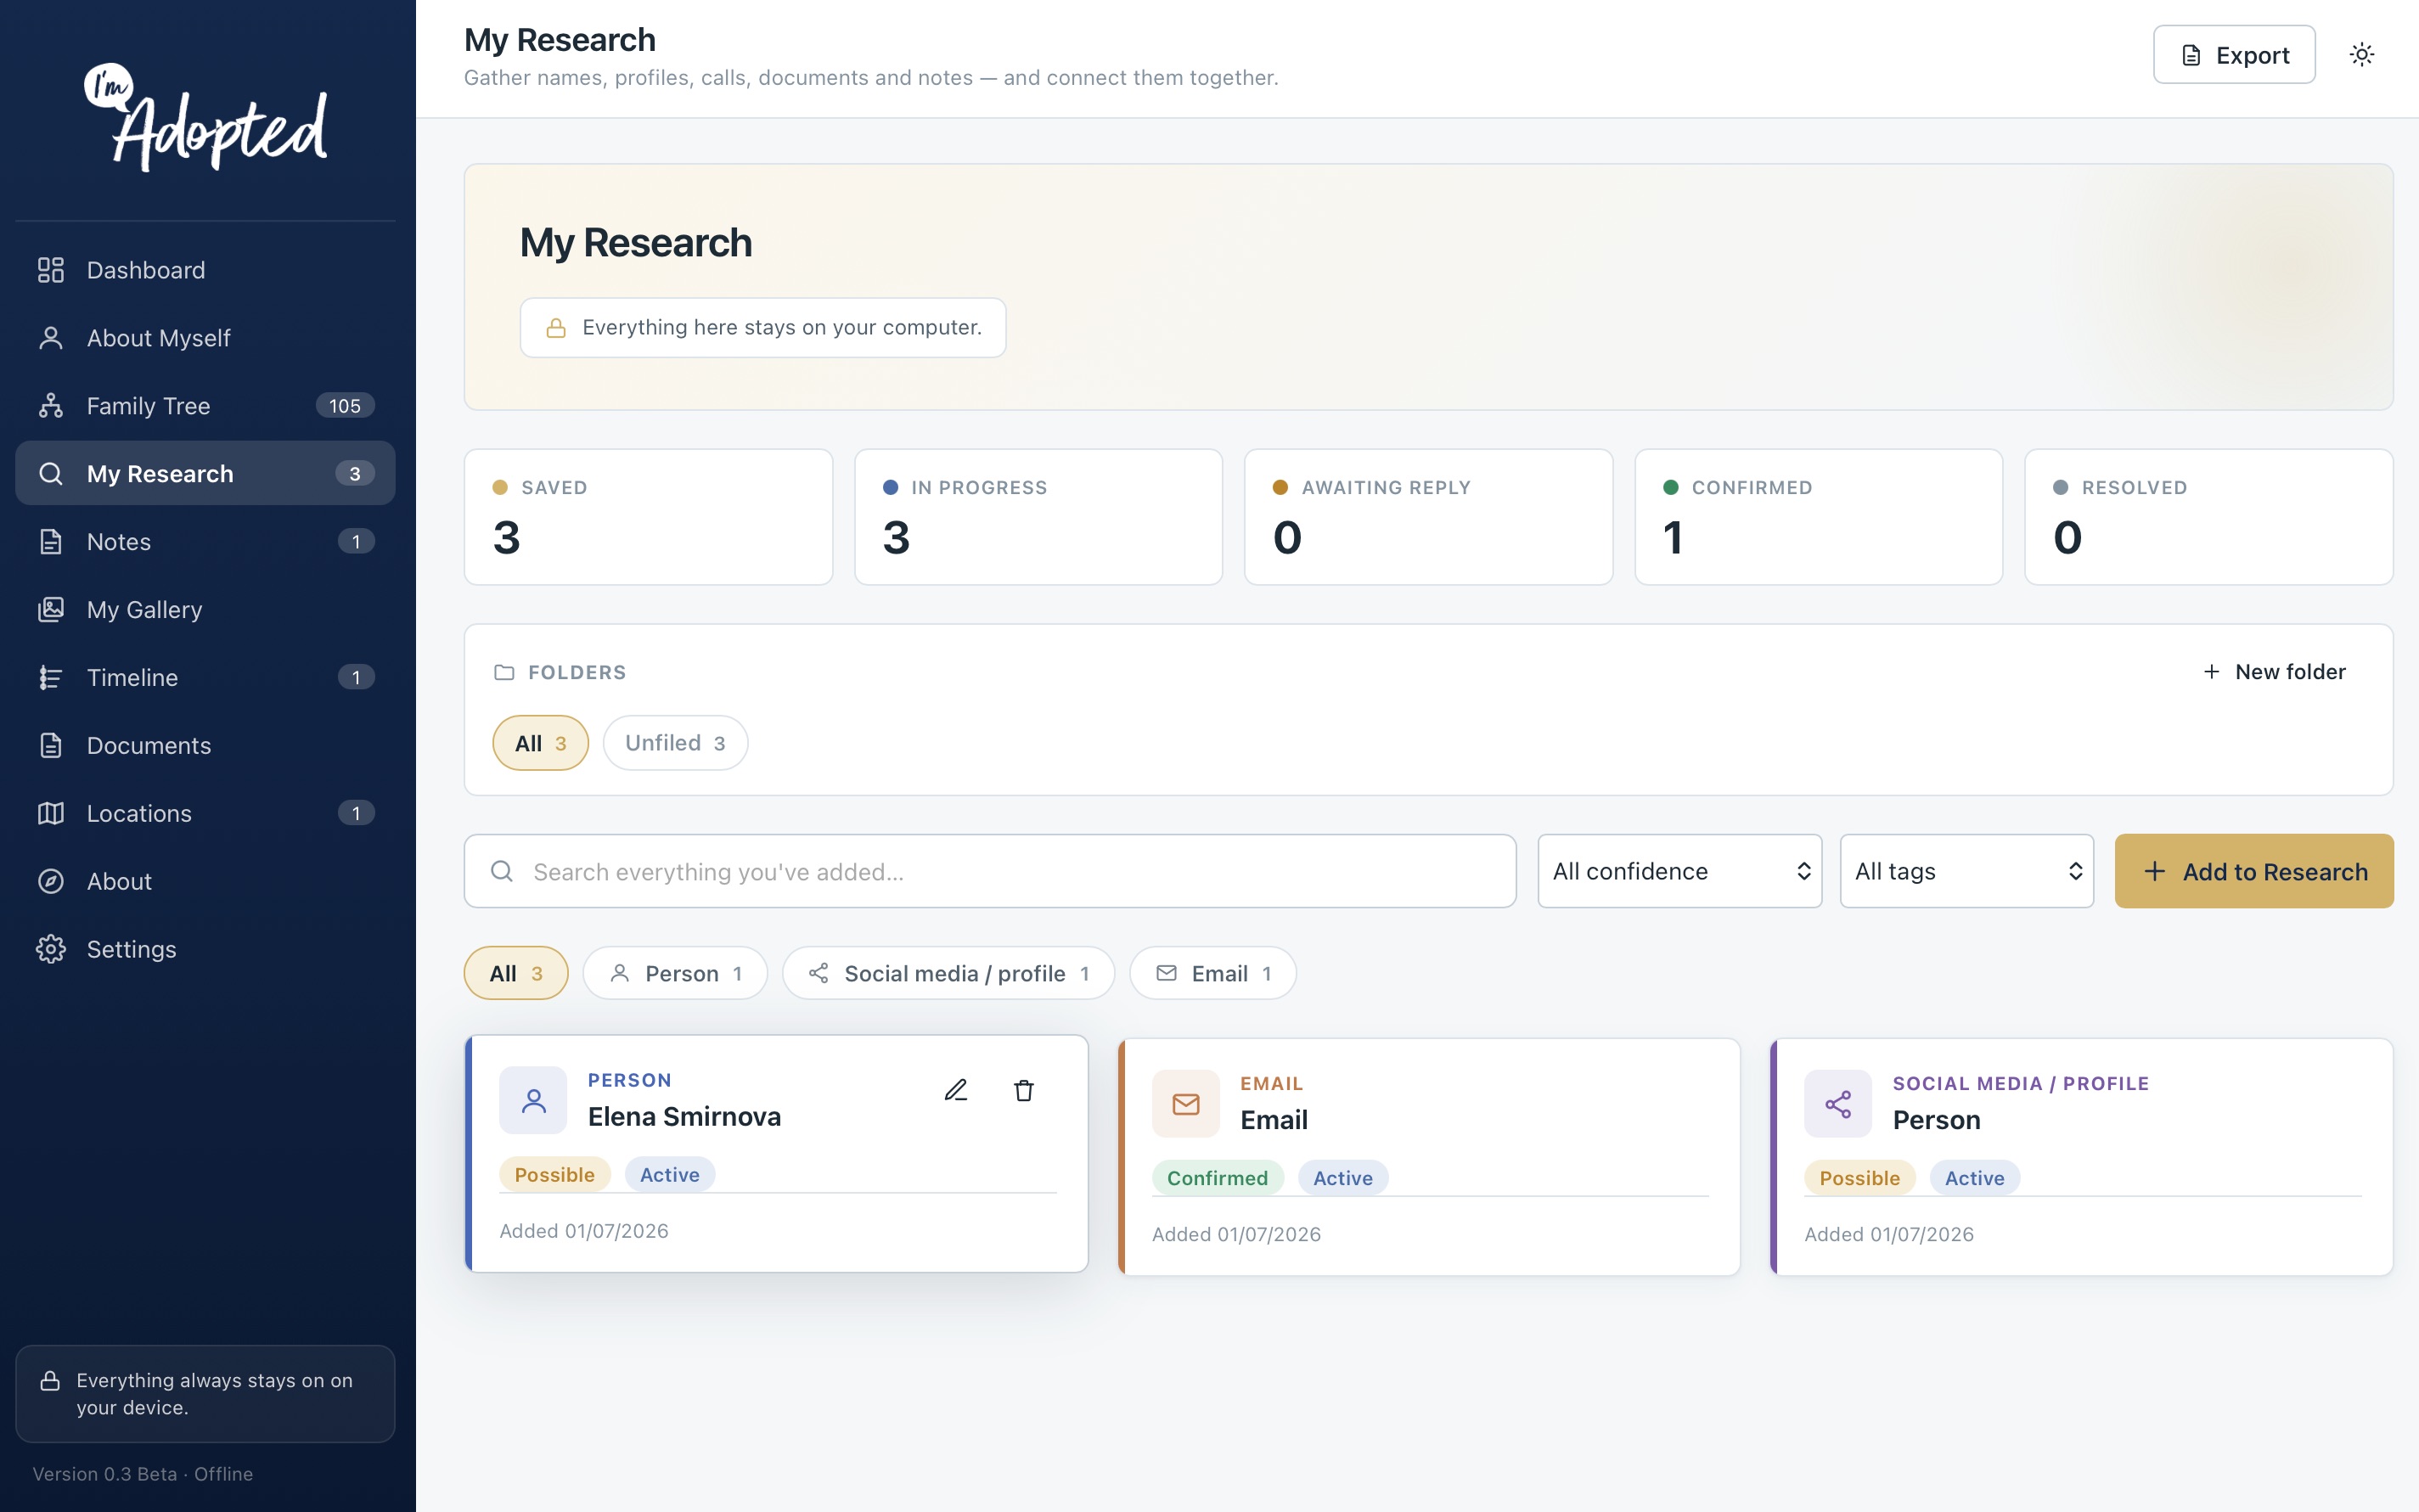Click the About compass icon
Viewport: 2419px width, 1512px height.
(x=51, y=882)
